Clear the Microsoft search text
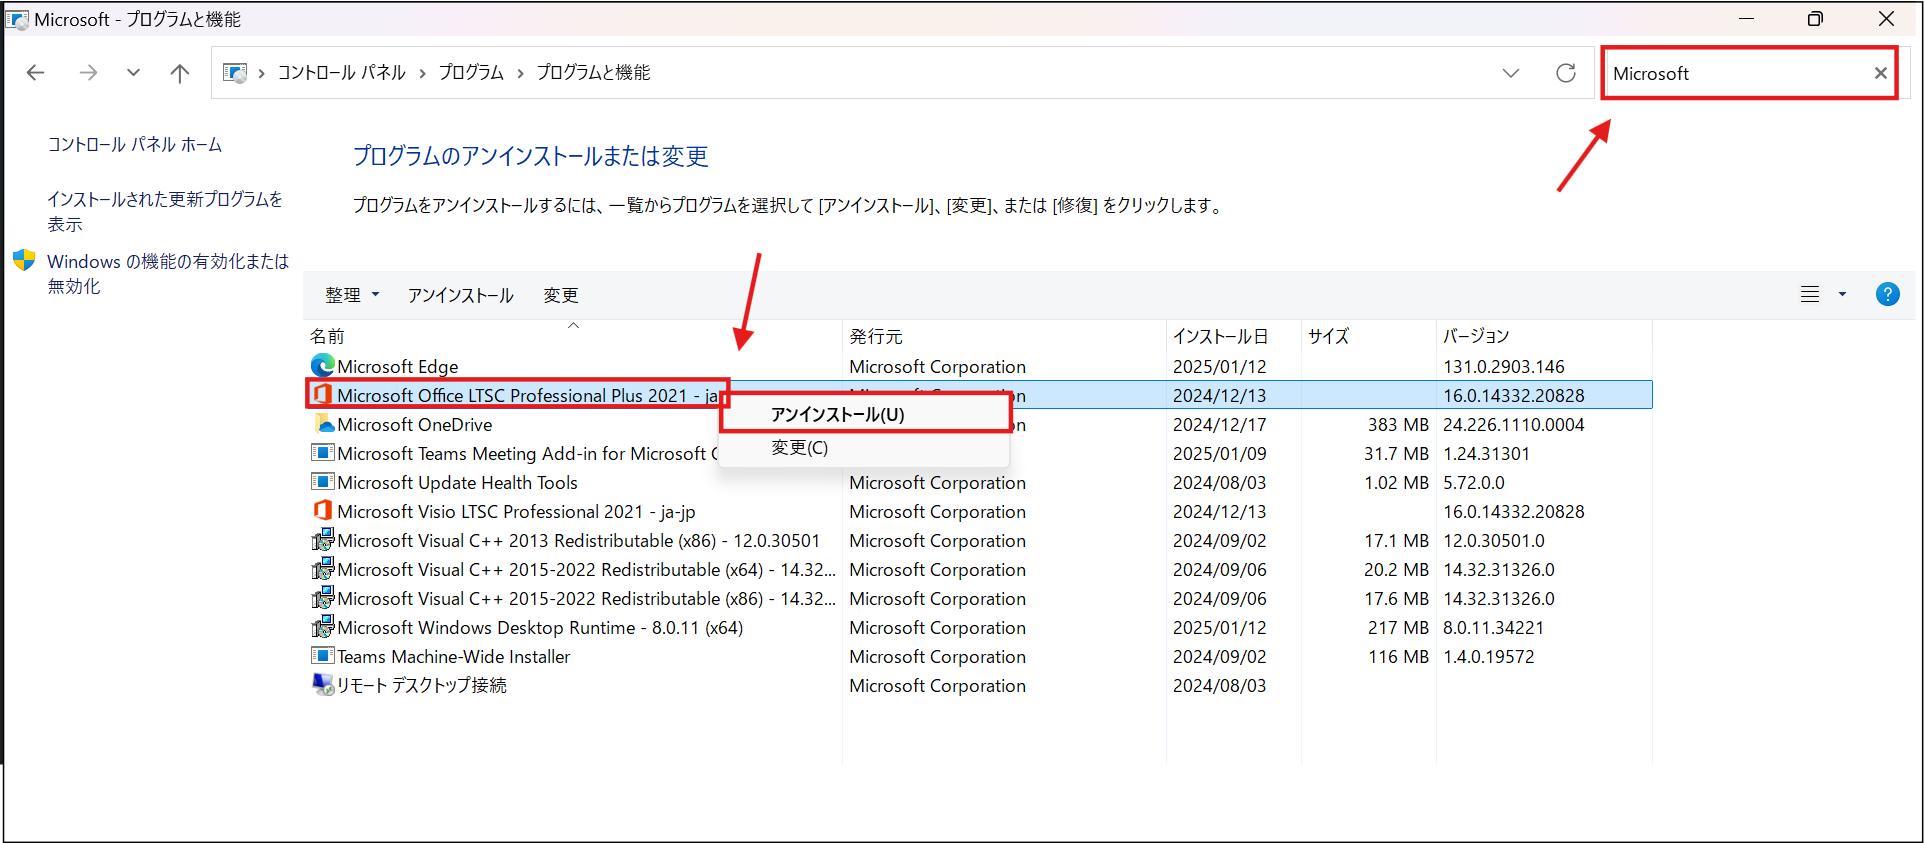 (x=1880, y=73)
